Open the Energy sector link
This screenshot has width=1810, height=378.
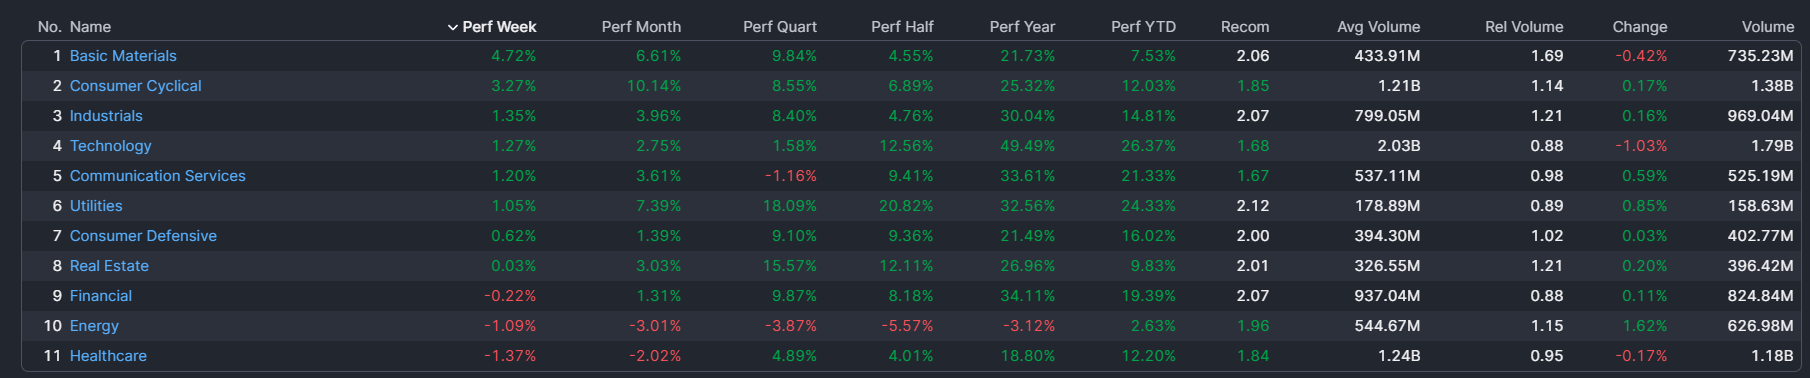point(94,326)
